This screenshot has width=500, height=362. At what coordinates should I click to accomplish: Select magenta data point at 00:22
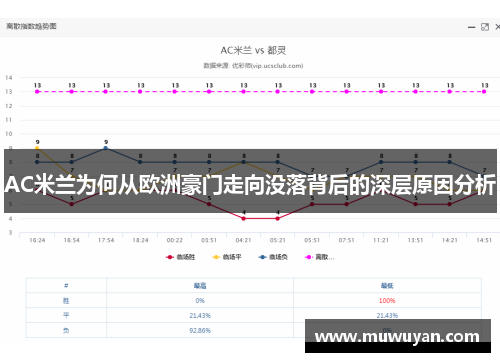pos(175,91)
